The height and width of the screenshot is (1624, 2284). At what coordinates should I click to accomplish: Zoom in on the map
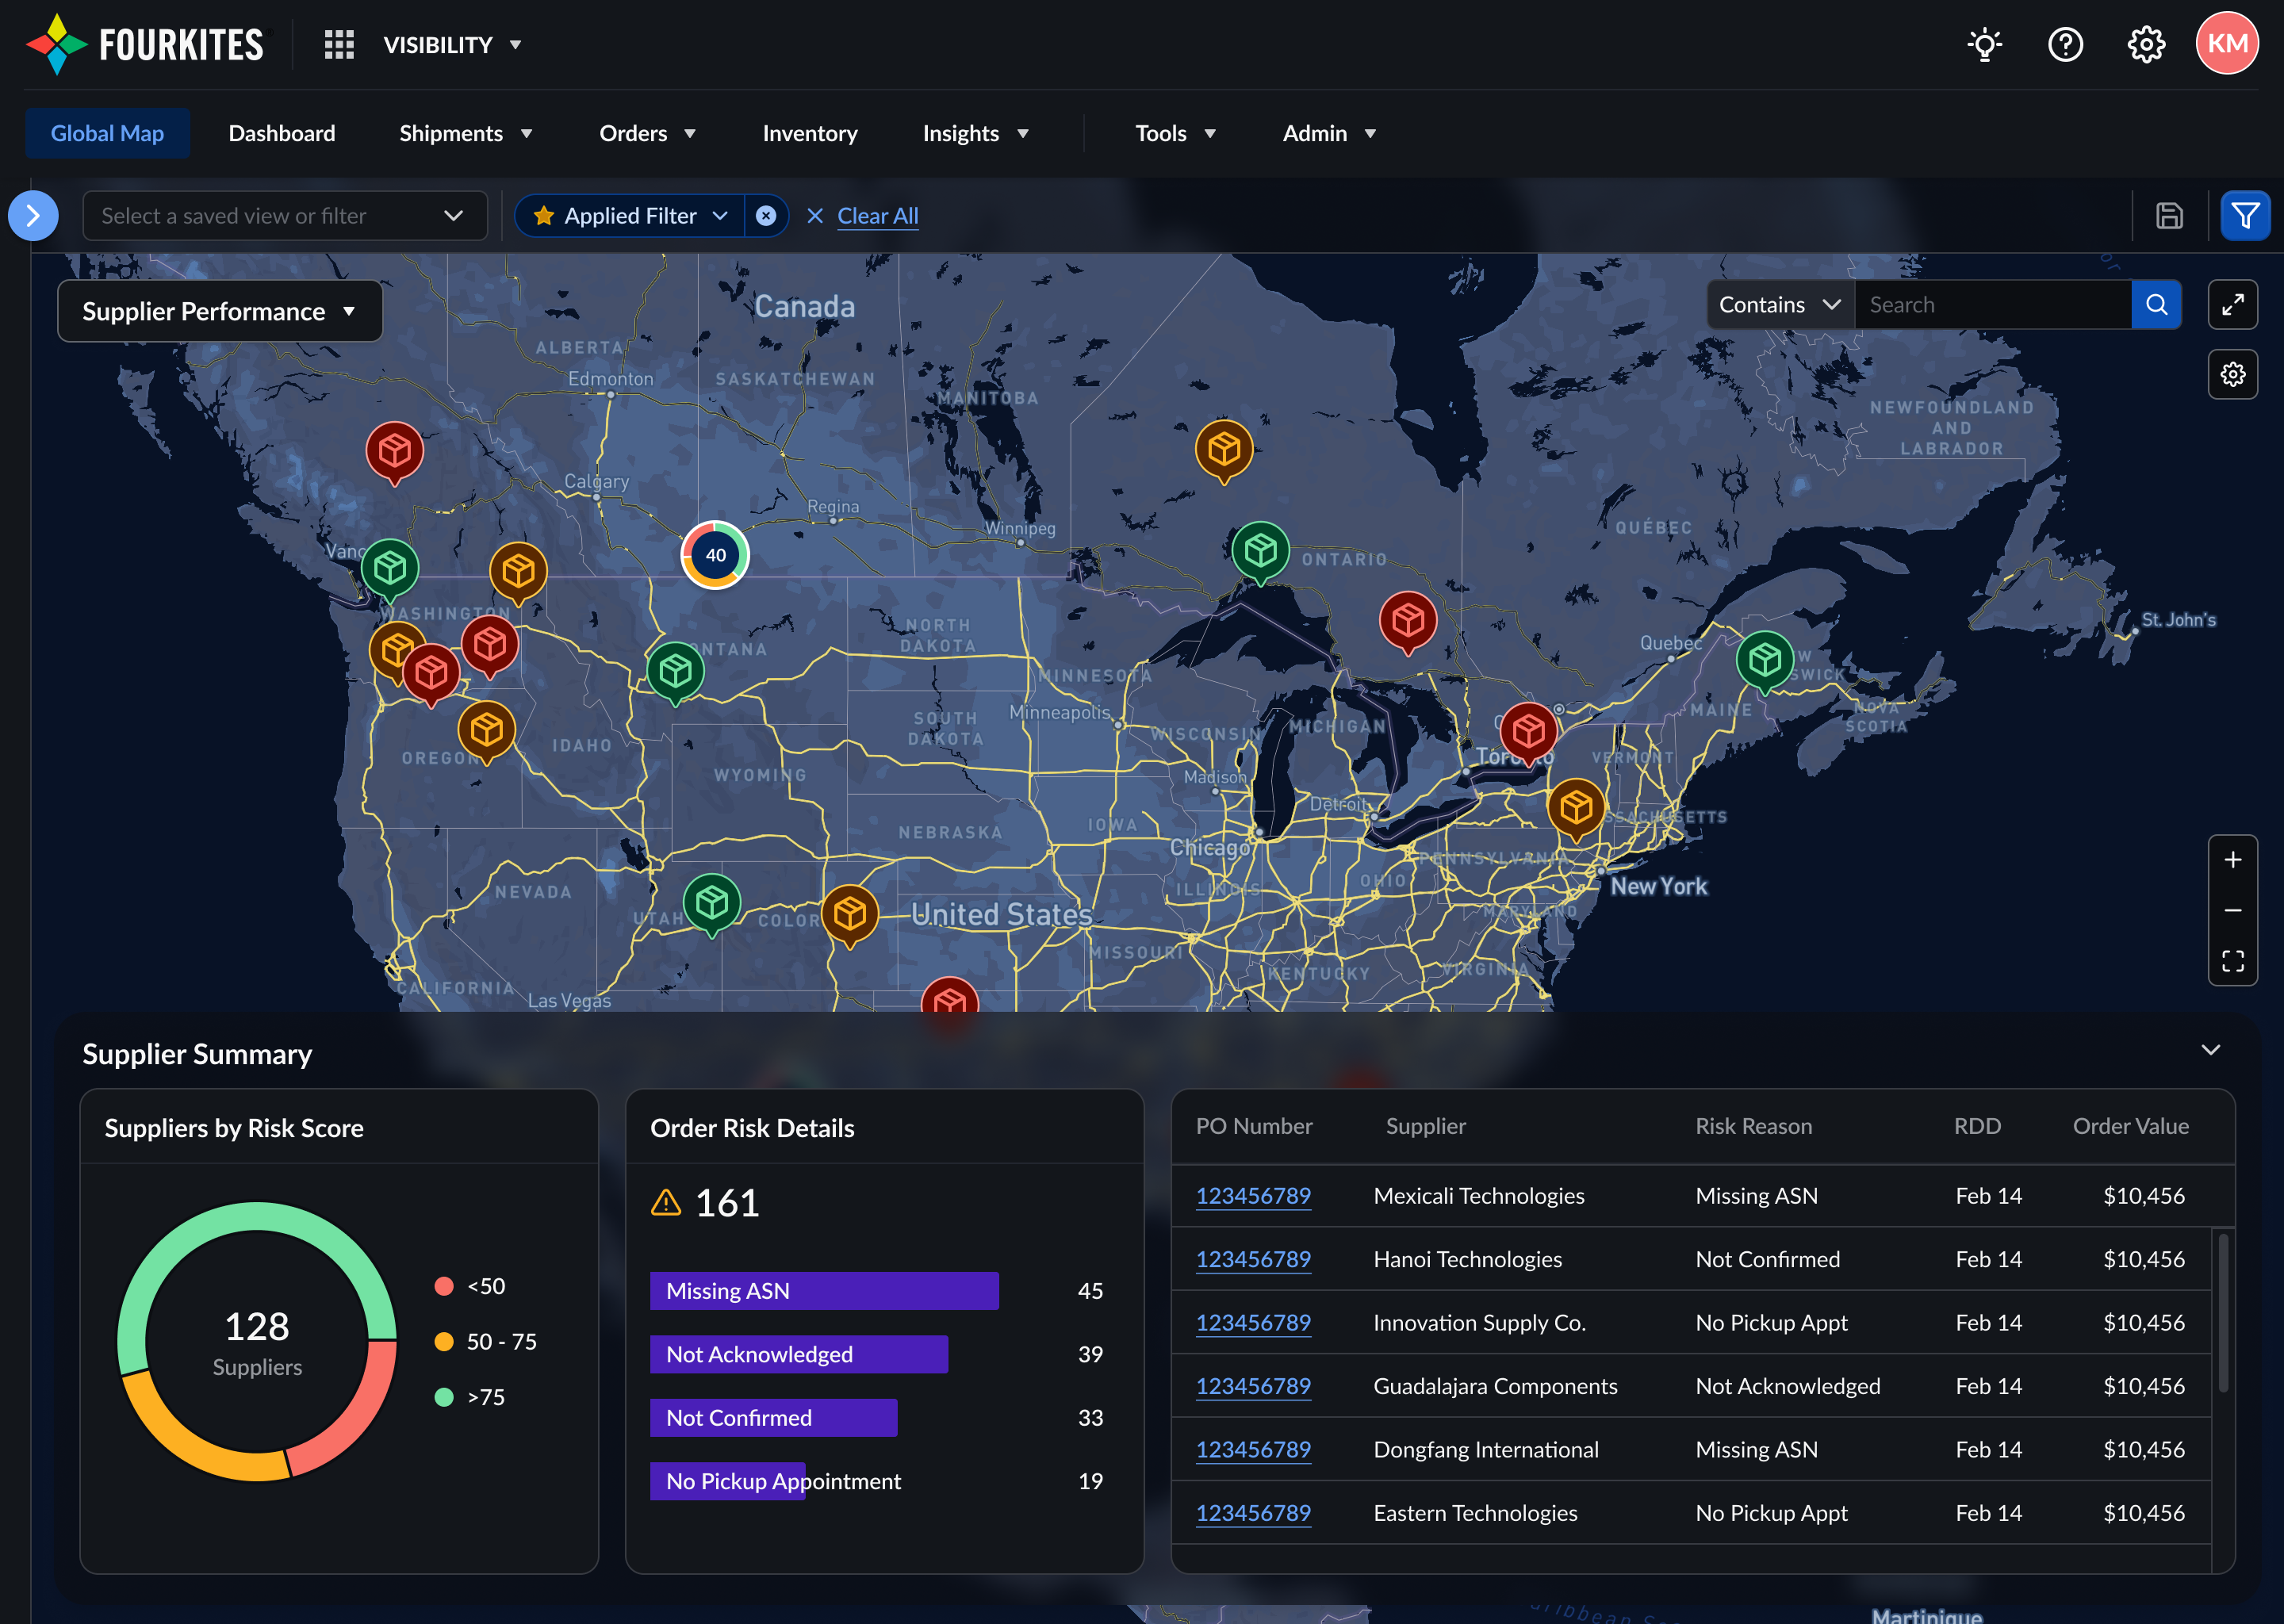(x=2232, y=860)
